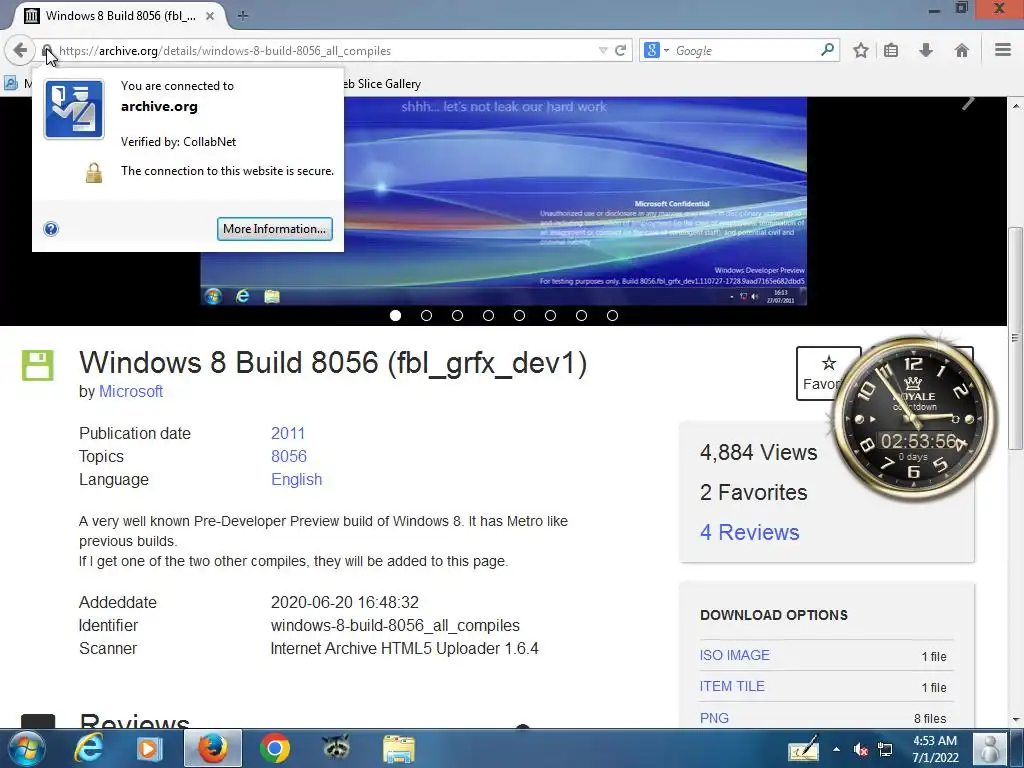Click the muted volume tray icon
The width and height of the screenshot is (1024, 768).
coord(861,749)
